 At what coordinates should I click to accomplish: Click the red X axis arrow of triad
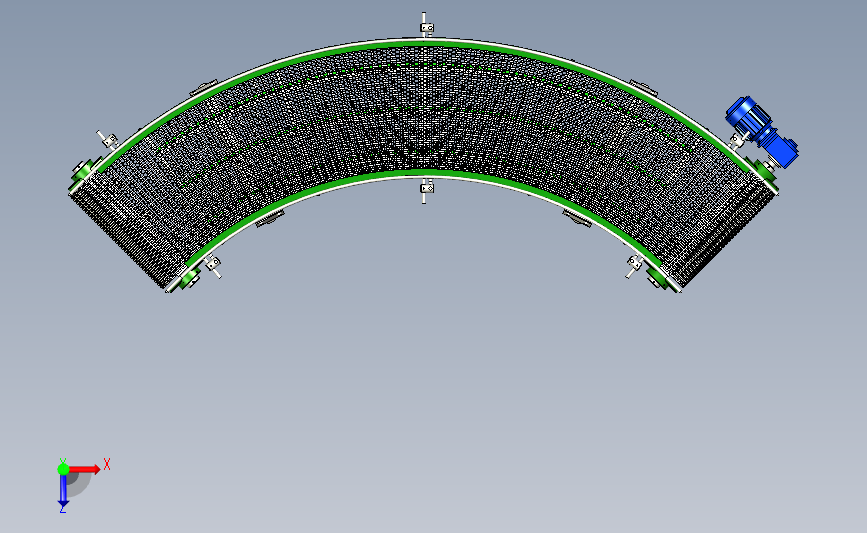[85, 469]
